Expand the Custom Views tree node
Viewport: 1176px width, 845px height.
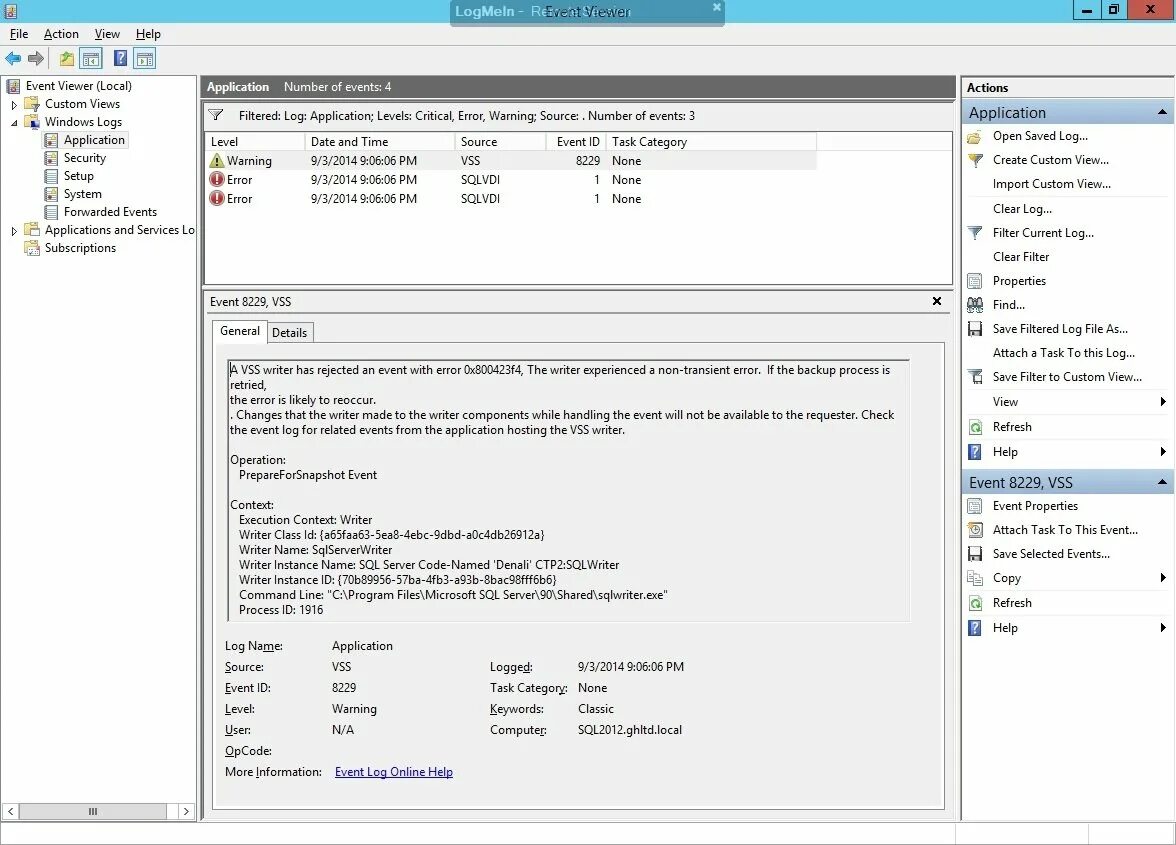tap(14, 105)
